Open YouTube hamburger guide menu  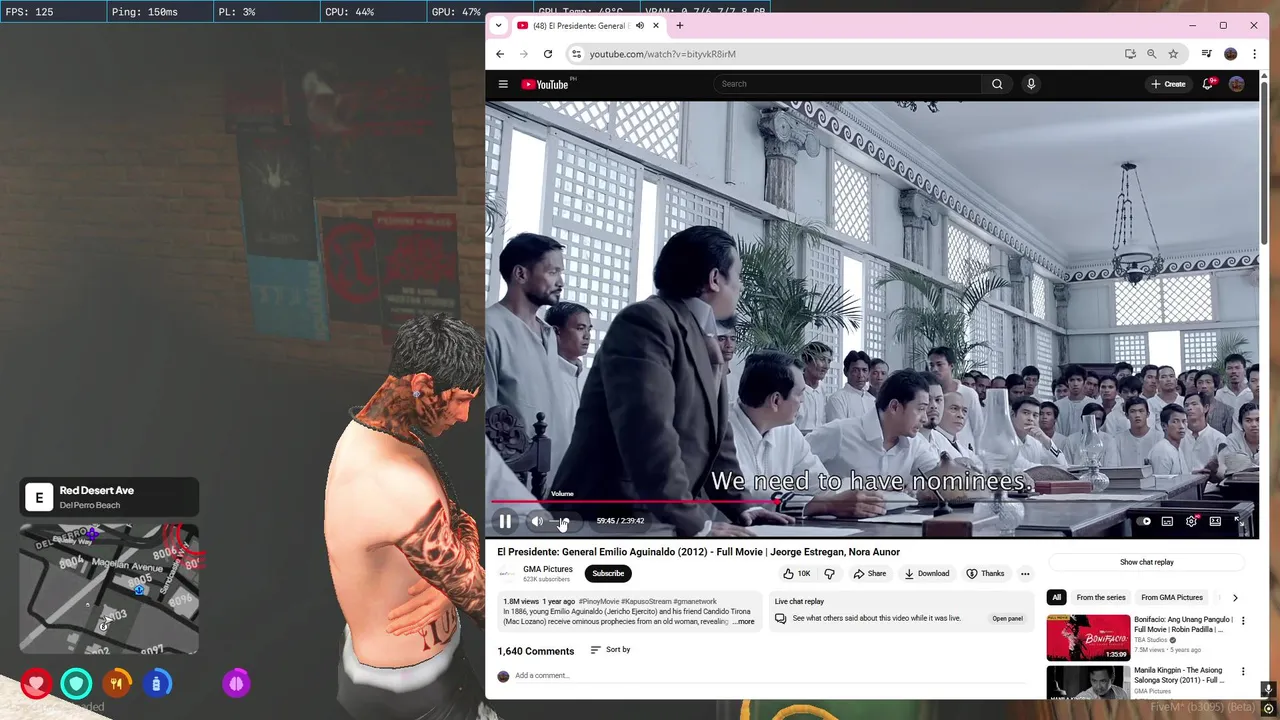click(503, 84)
